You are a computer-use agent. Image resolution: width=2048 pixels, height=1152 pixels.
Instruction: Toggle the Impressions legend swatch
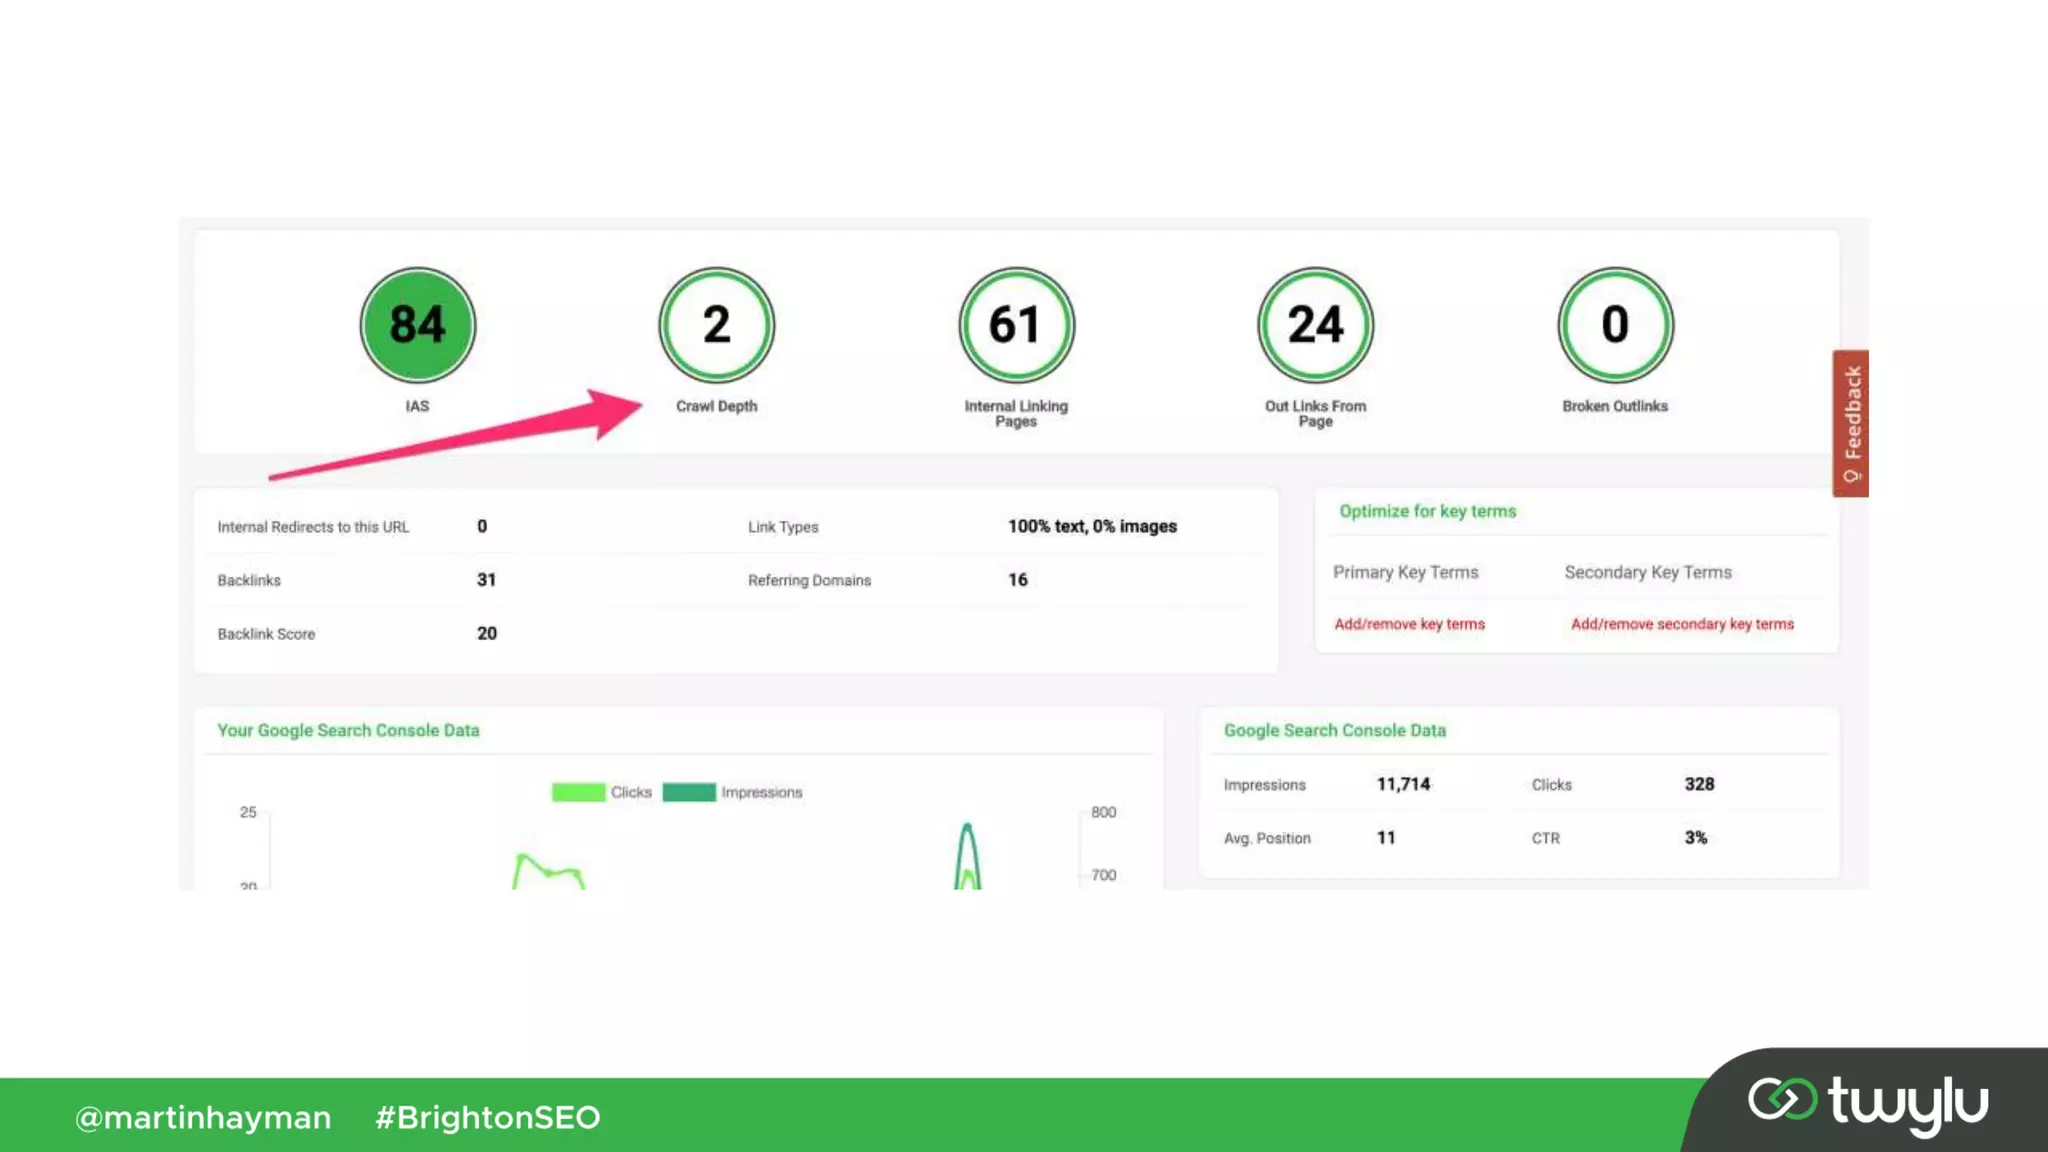tap(689, 792)
